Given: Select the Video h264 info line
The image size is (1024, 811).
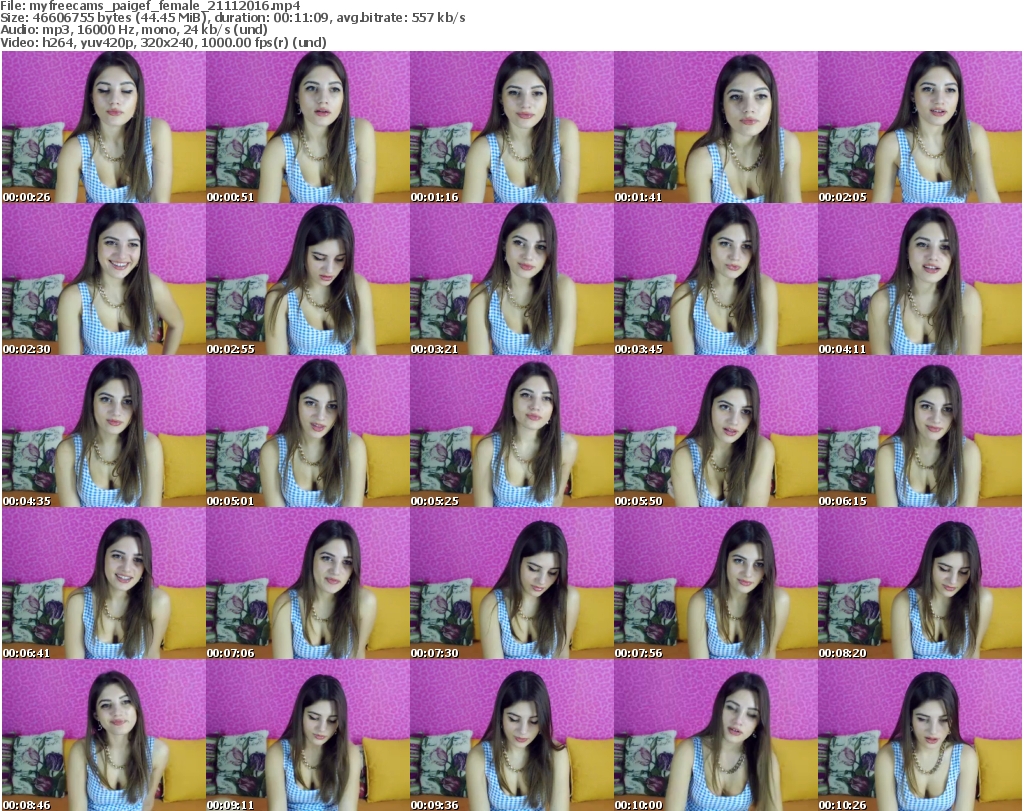Looking at the screenshot, I should pyautogui.click(x=163, y=42).
